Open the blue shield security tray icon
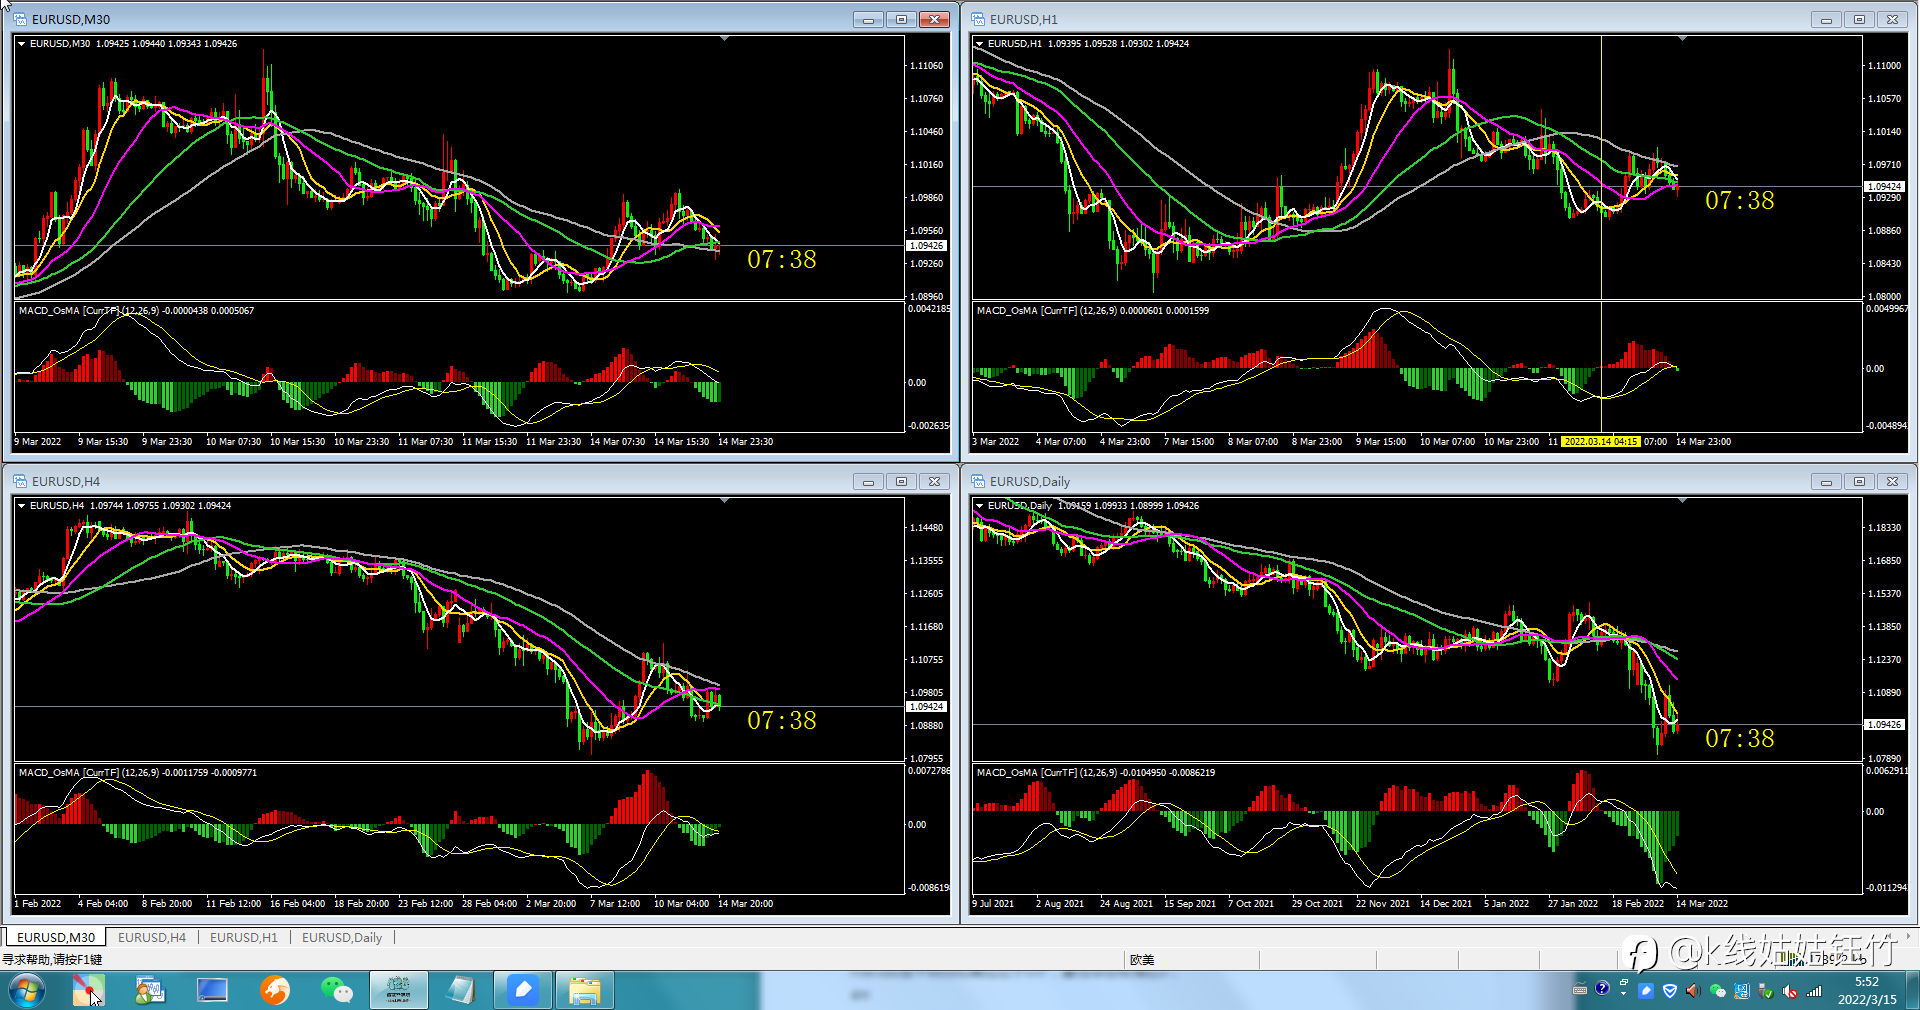The height and width of the screenshot is (1010, 1920). [x=1670, y=990]
